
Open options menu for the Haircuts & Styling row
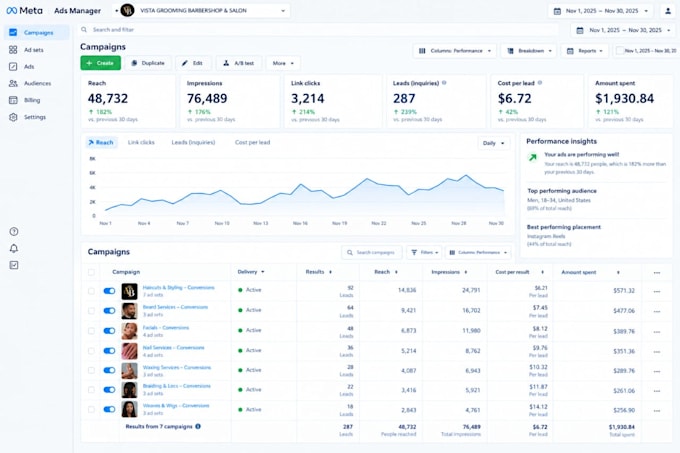(657, 291)
